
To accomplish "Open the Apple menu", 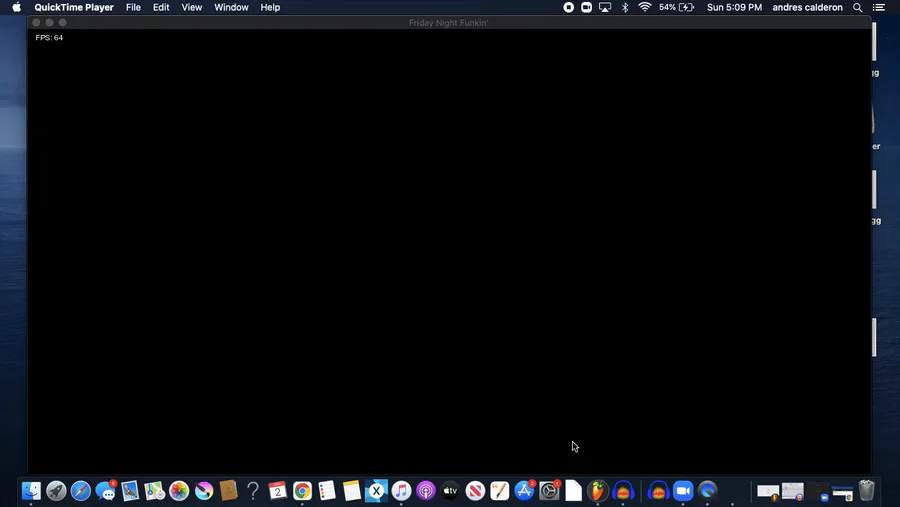I will [17, 7].
